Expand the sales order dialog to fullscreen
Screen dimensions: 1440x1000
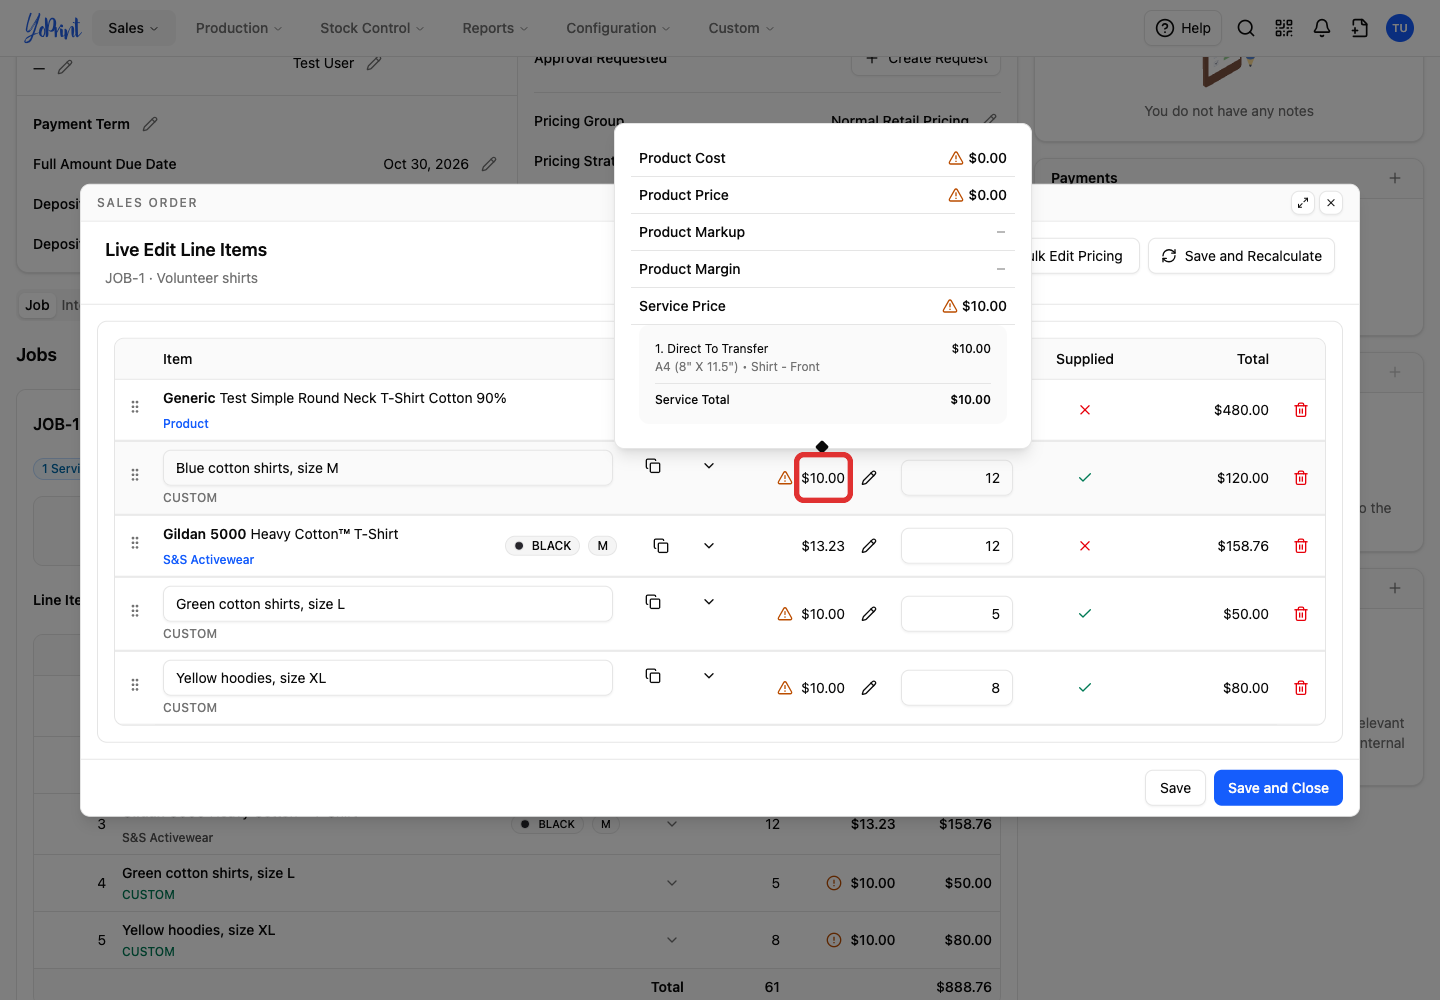pos(1303,203)
